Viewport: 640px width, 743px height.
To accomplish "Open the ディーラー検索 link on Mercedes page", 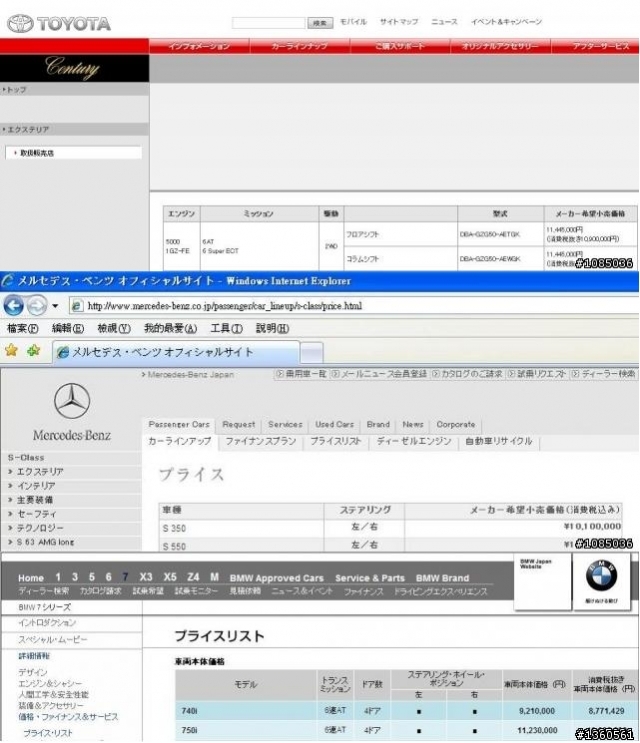I will [604, 374].
